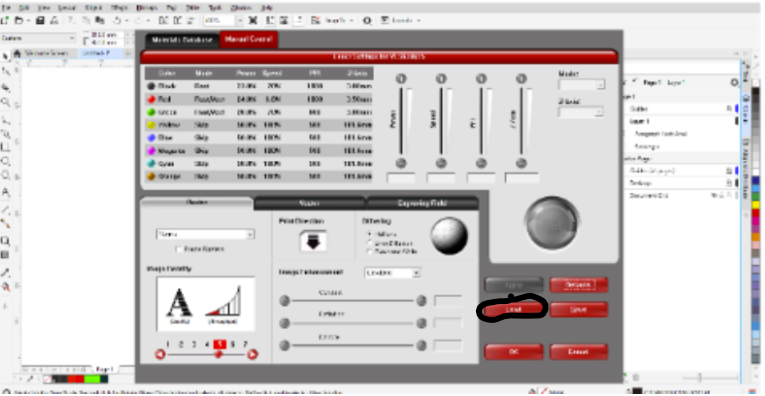This screenshot has width=765, height=396.
Task: Select the Red row in color table
Action: pyautogui.click(x=259, y=99)
